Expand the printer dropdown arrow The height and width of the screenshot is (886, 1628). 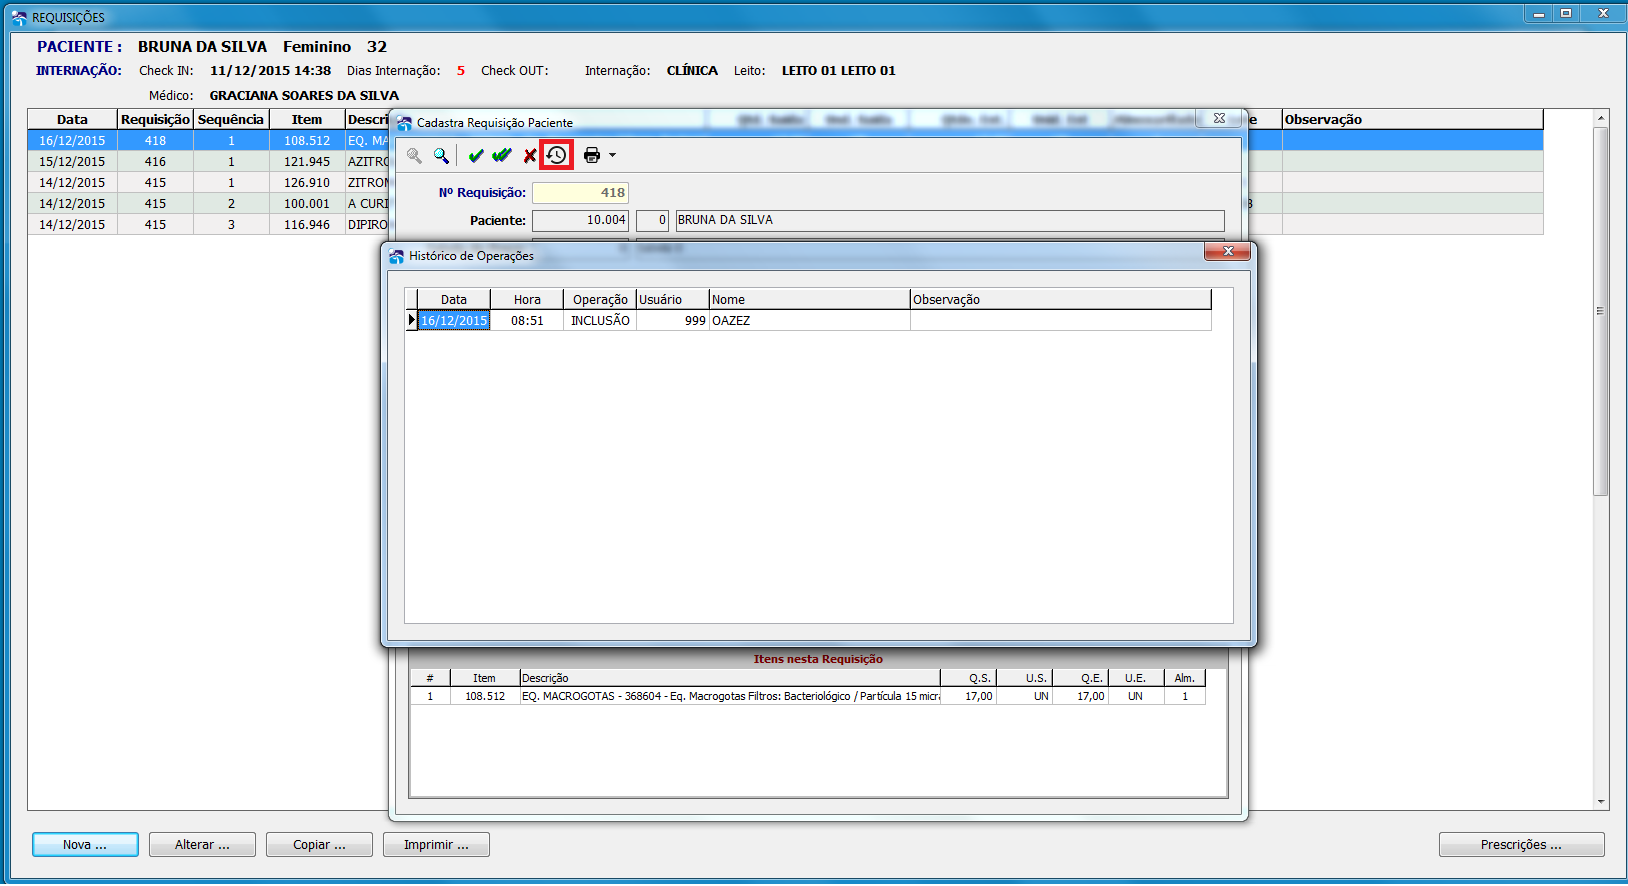point(612,155)
